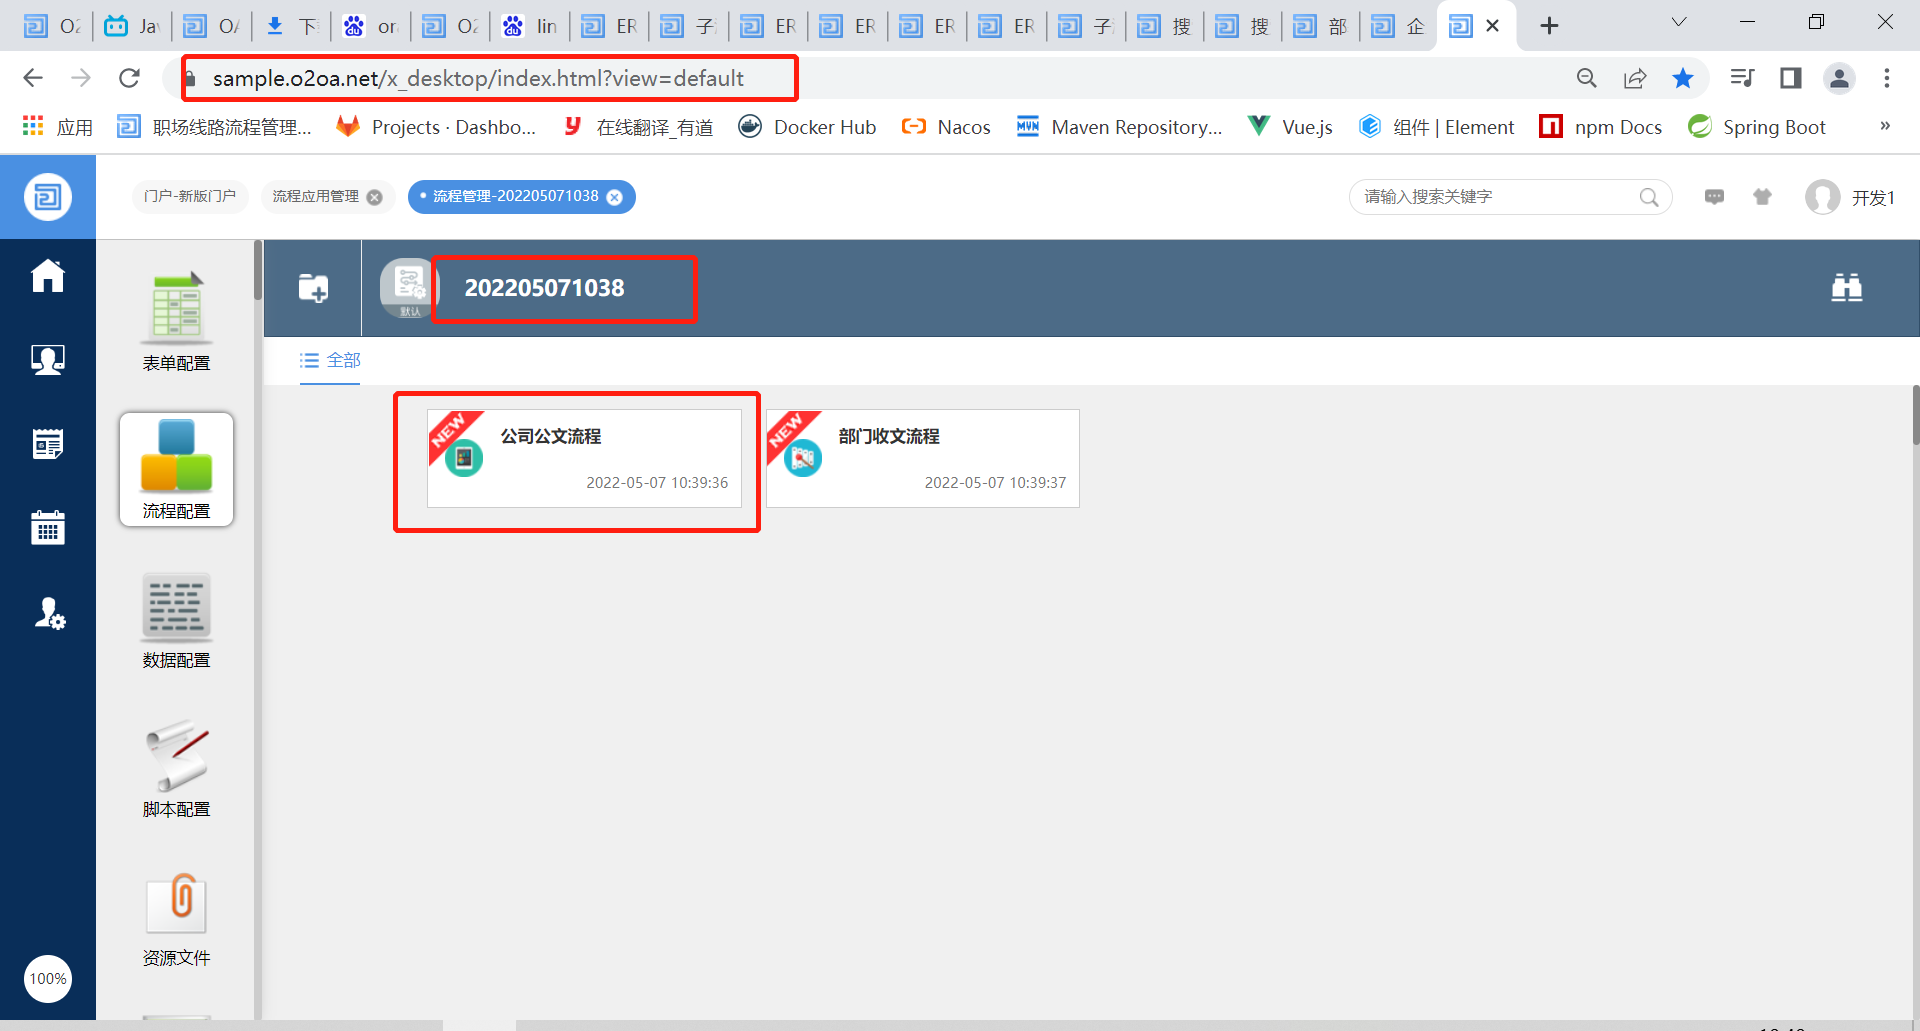Open the 部门收文流程 process card
This screenshot has height=1031, width=1920.
(x=922, y=458)
